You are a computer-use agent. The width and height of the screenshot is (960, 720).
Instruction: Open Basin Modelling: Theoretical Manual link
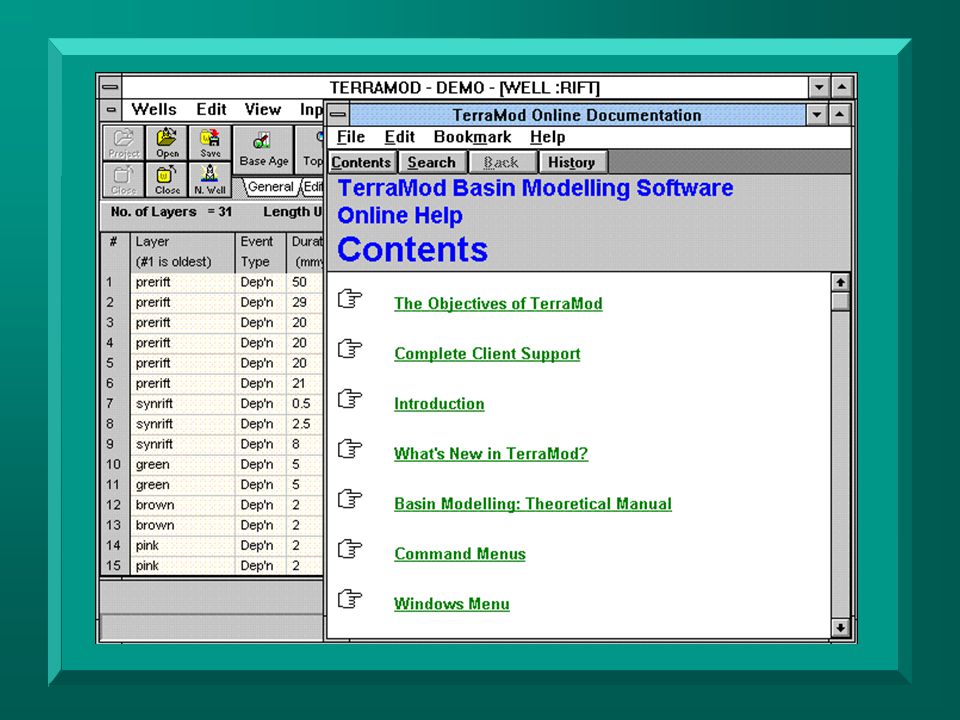tap(533, 504)
